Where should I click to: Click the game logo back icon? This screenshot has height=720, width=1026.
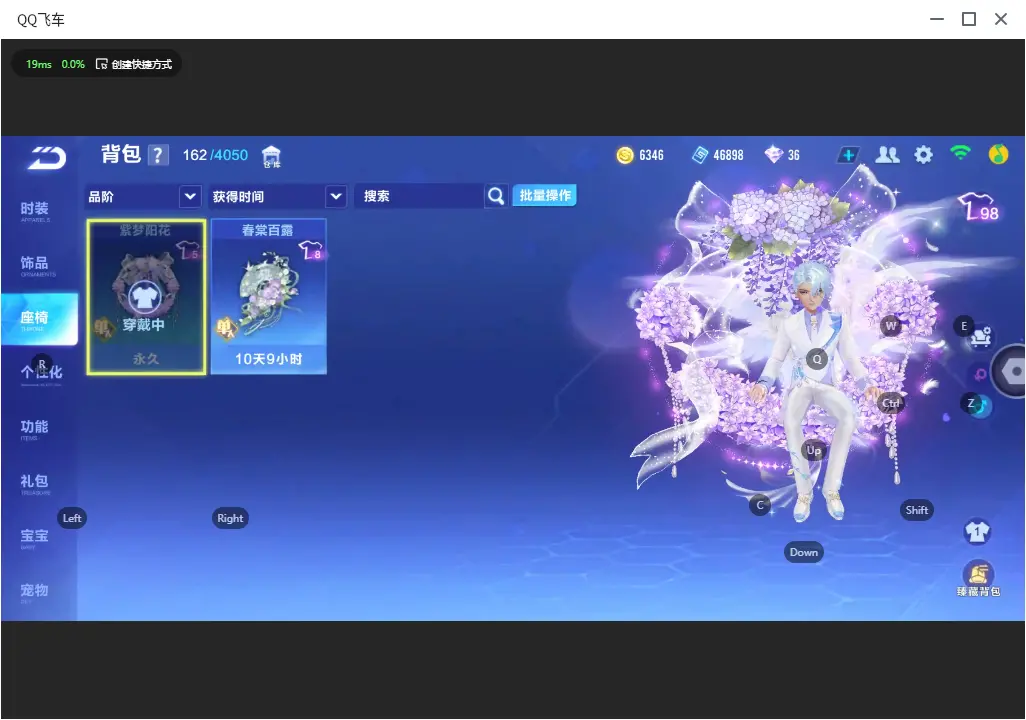(x=46, y=157)
